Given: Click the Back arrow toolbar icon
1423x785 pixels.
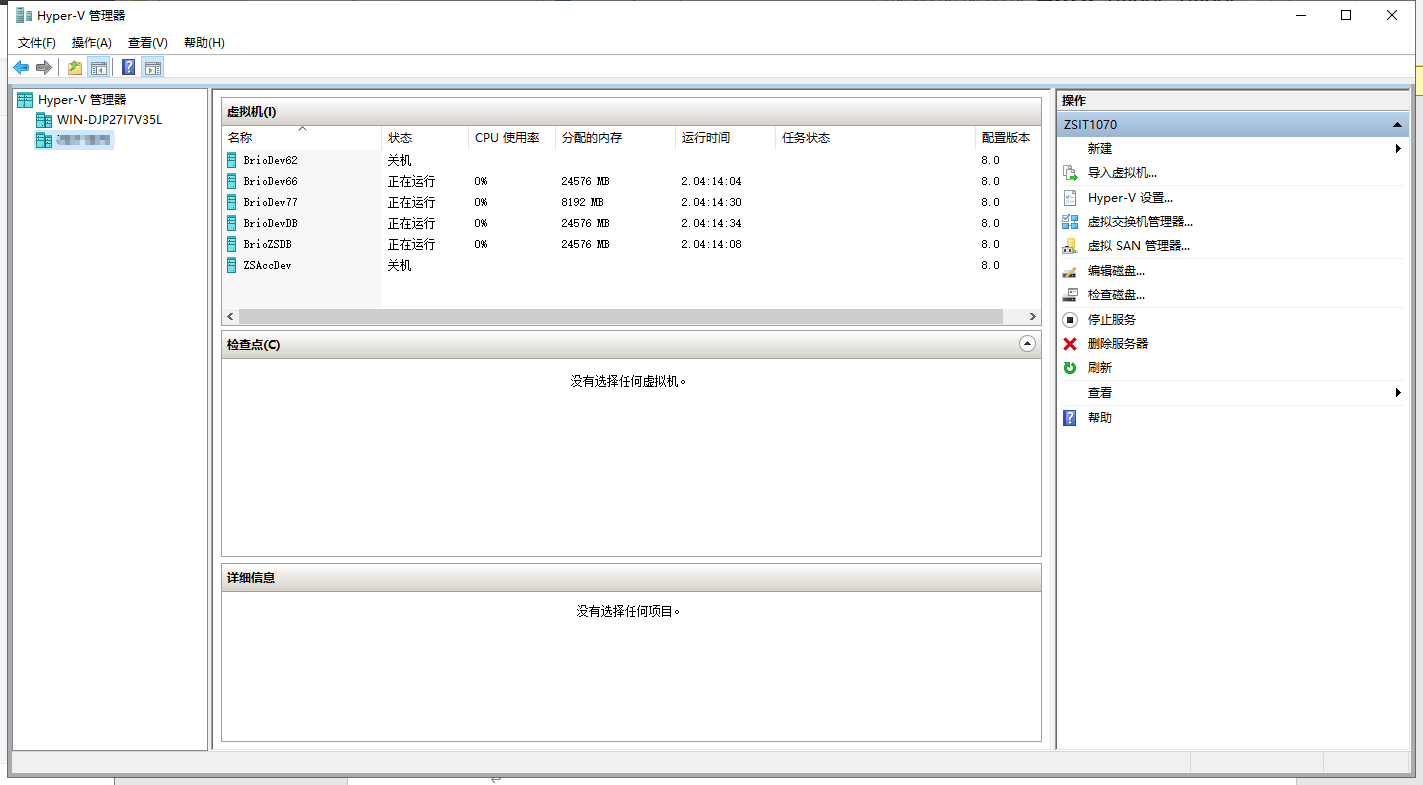Looking at the screenshot, I should [21, 67].
